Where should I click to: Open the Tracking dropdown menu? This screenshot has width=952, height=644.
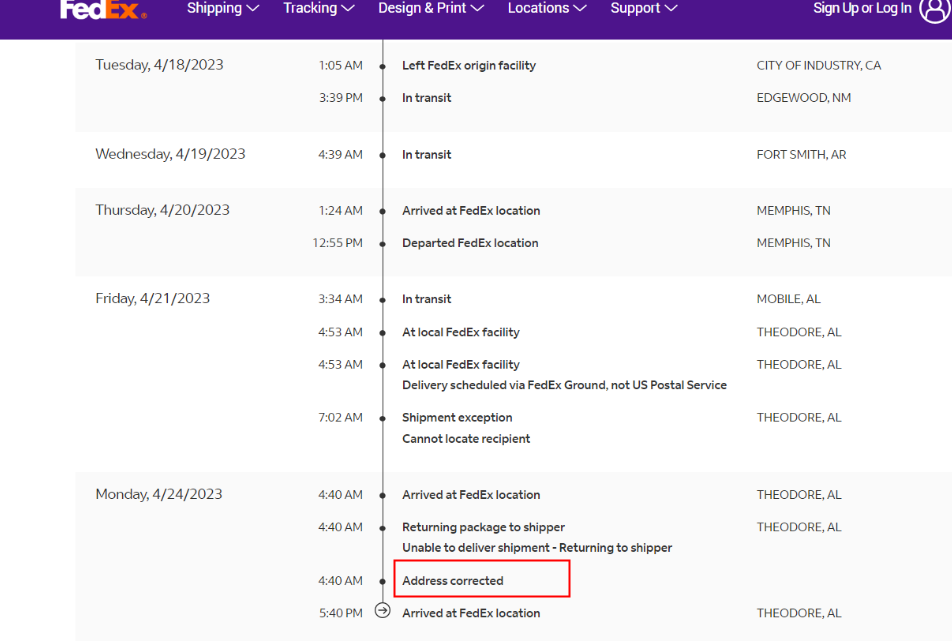tap(319, 9)
